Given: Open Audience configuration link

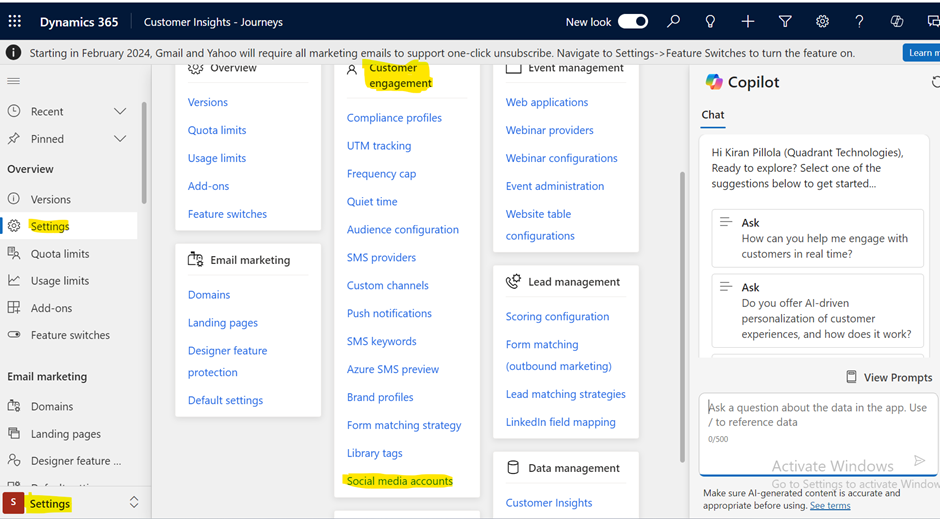Looking at the screenshot, I should pyautogui.click(x=402, y=230).
